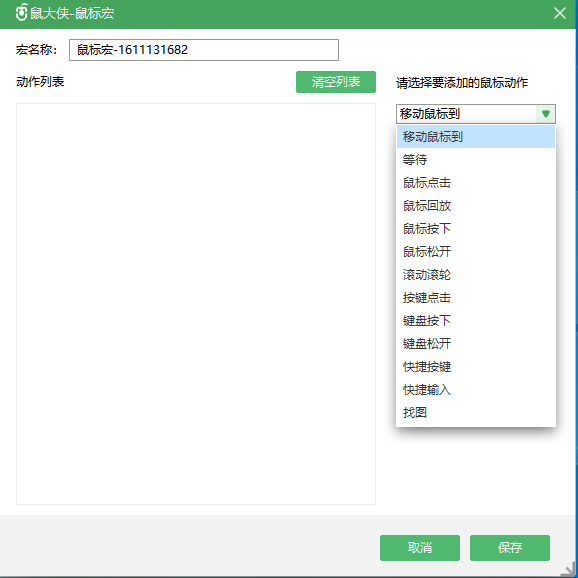This screenshot has height=578, width=578.
Task: Collapse the mouse action dropdown arrow
Action: coord(546,114)
